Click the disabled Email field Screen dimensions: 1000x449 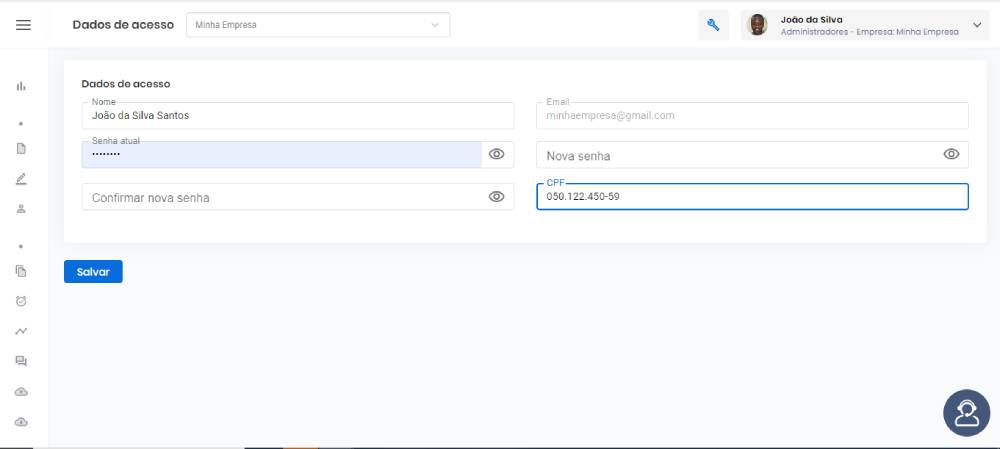point(753,115)
